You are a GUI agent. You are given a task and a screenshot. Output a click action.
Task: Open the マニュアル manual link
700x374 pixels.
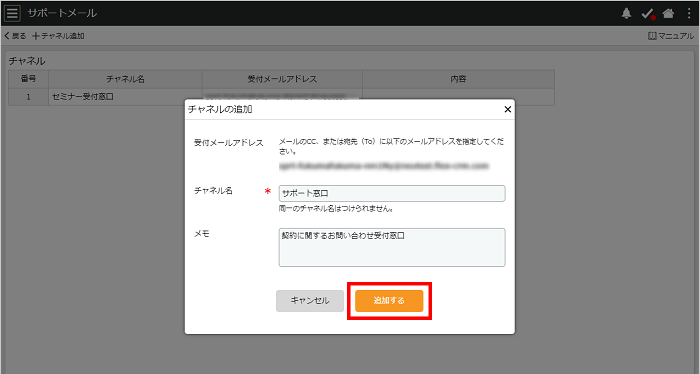point(671,36)
